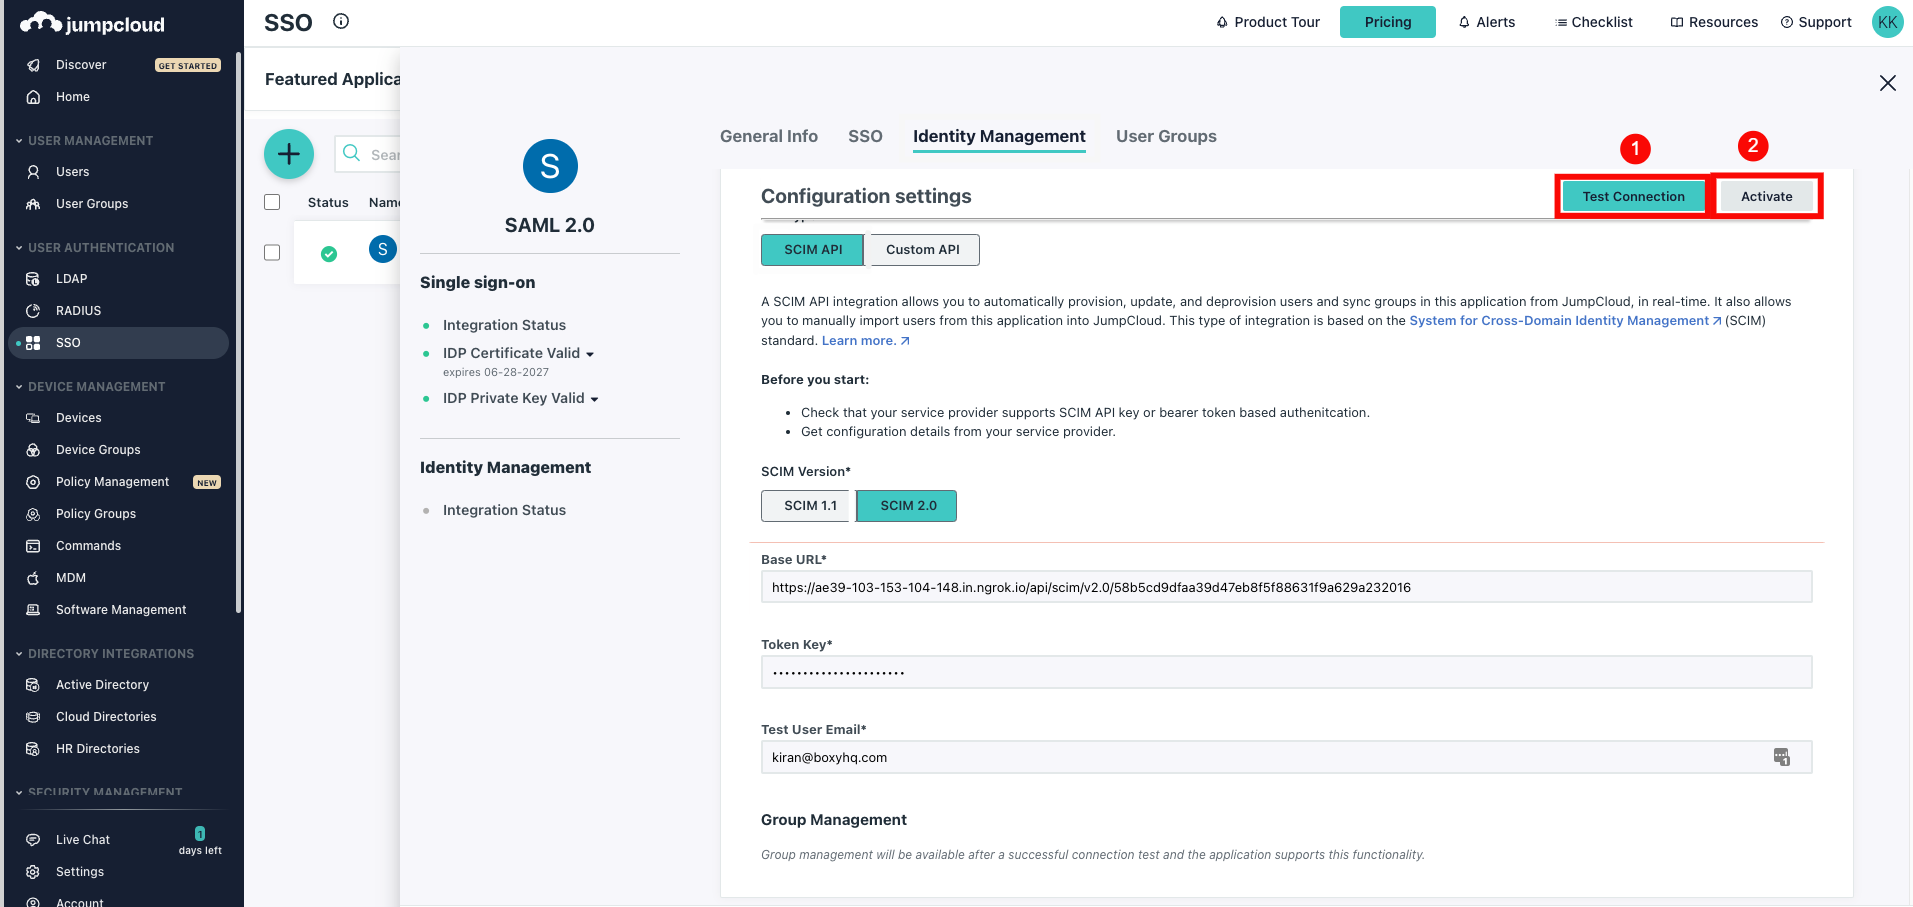Select the Custom API integration type
This screenshot has height=907, width=1913.
point(922,250)
